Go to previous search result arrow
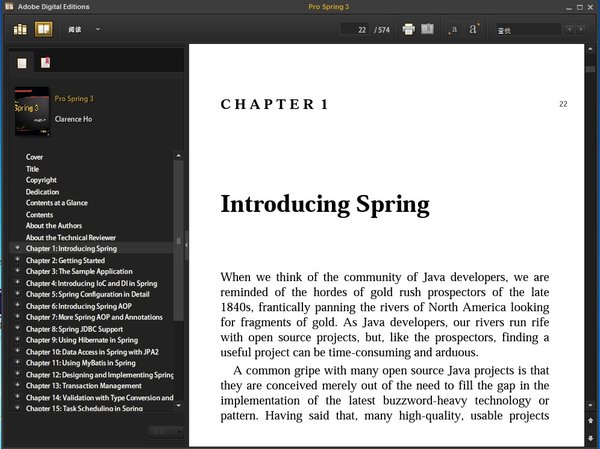600x449 pixels. 569,30
